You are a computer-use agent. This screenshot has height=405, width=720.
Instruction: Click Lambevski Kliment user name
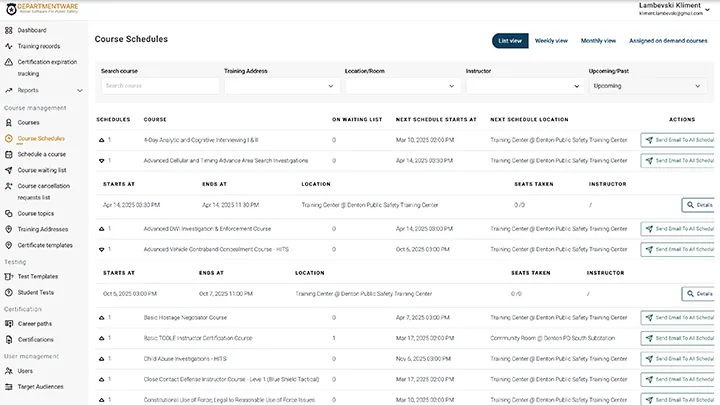669,6
